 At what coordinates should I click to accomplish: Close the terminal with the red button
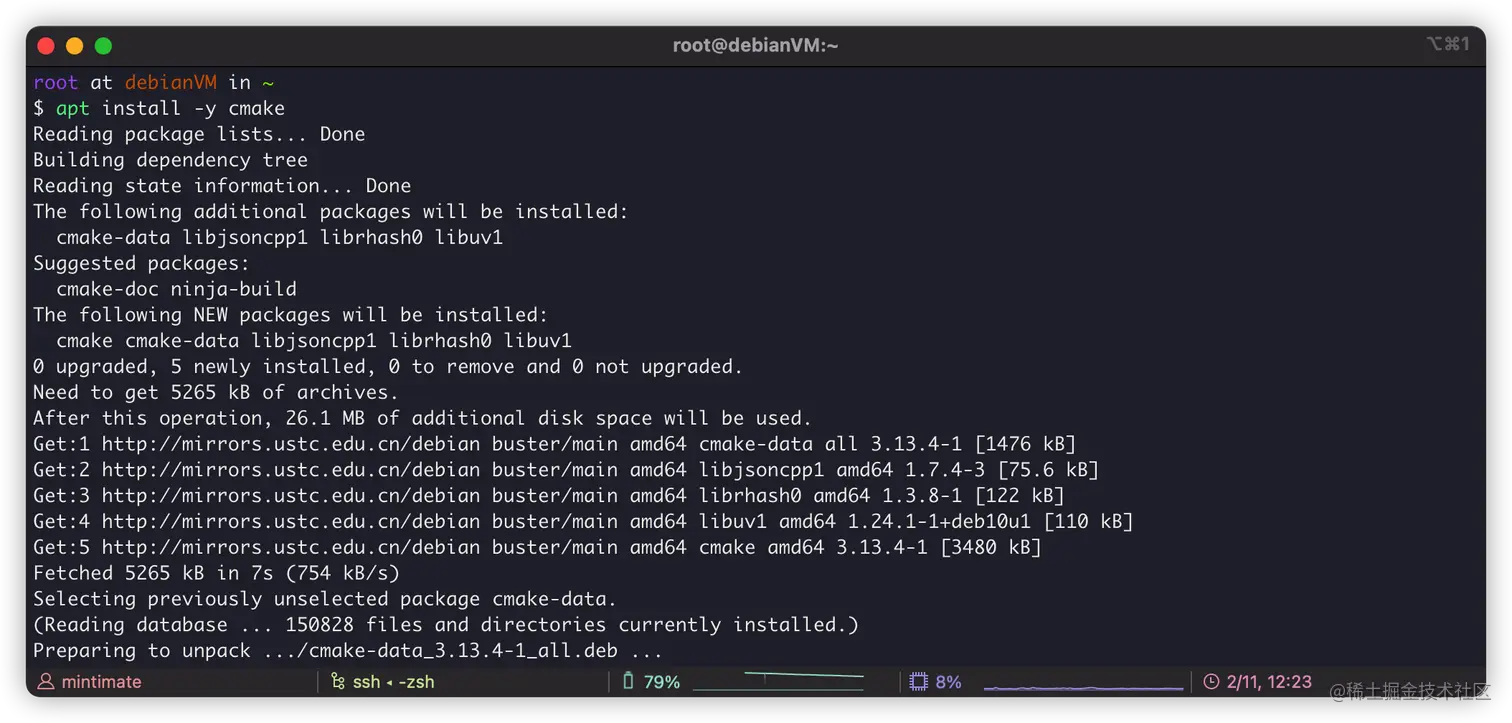point(46,45)
